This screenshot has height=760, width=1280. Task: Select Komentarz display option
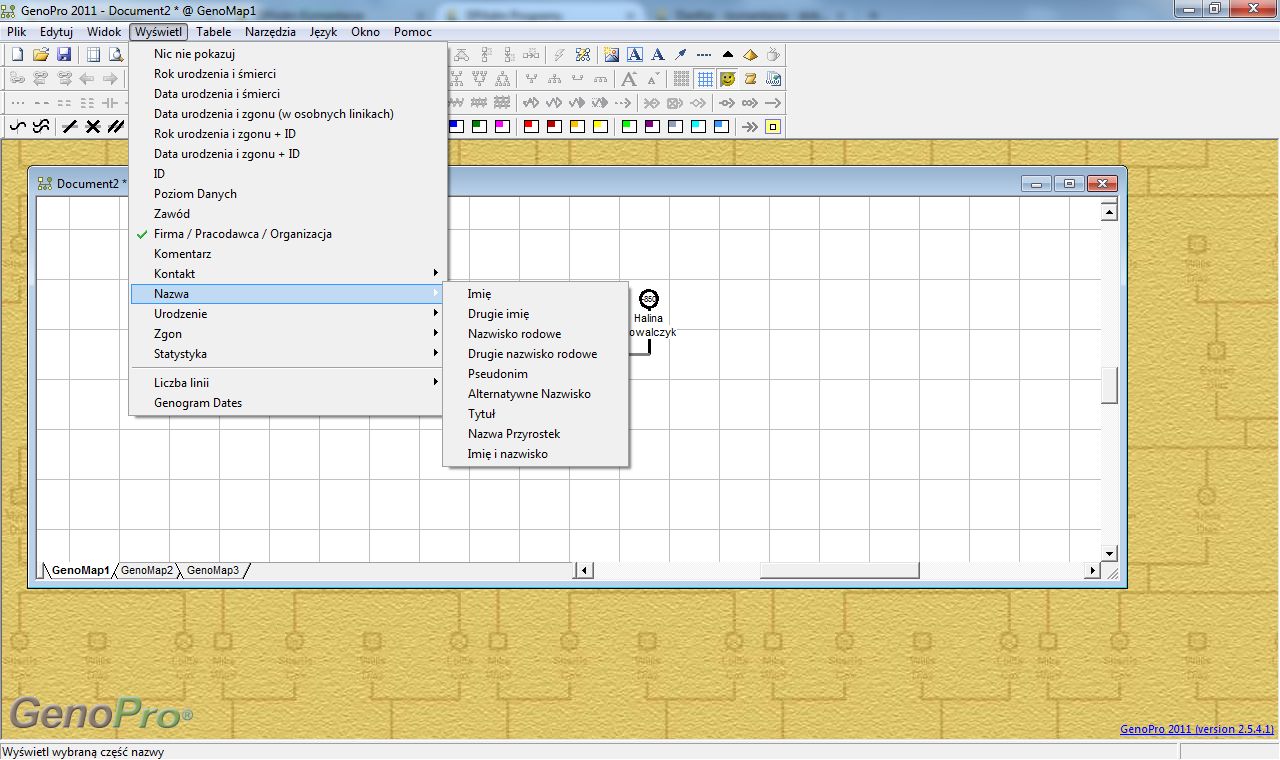[x=288, y=254]
